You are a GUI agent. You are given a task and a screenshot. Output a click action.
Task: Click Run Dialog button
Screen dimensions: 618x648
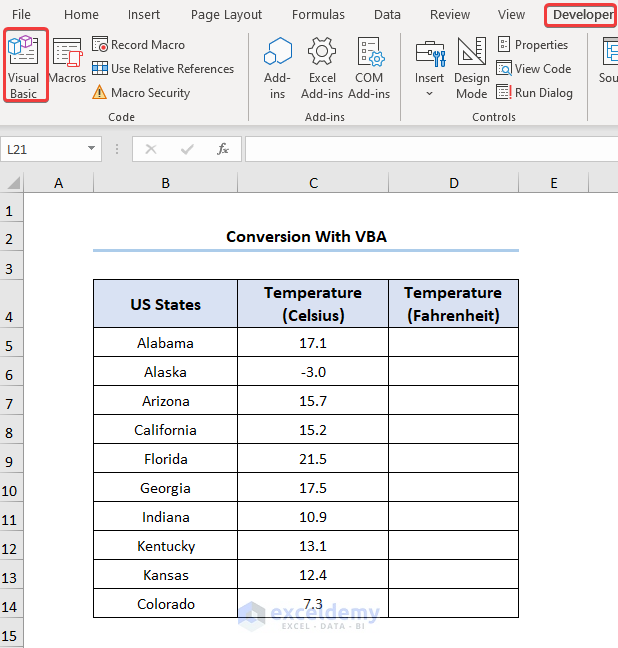tap(534, 93)
